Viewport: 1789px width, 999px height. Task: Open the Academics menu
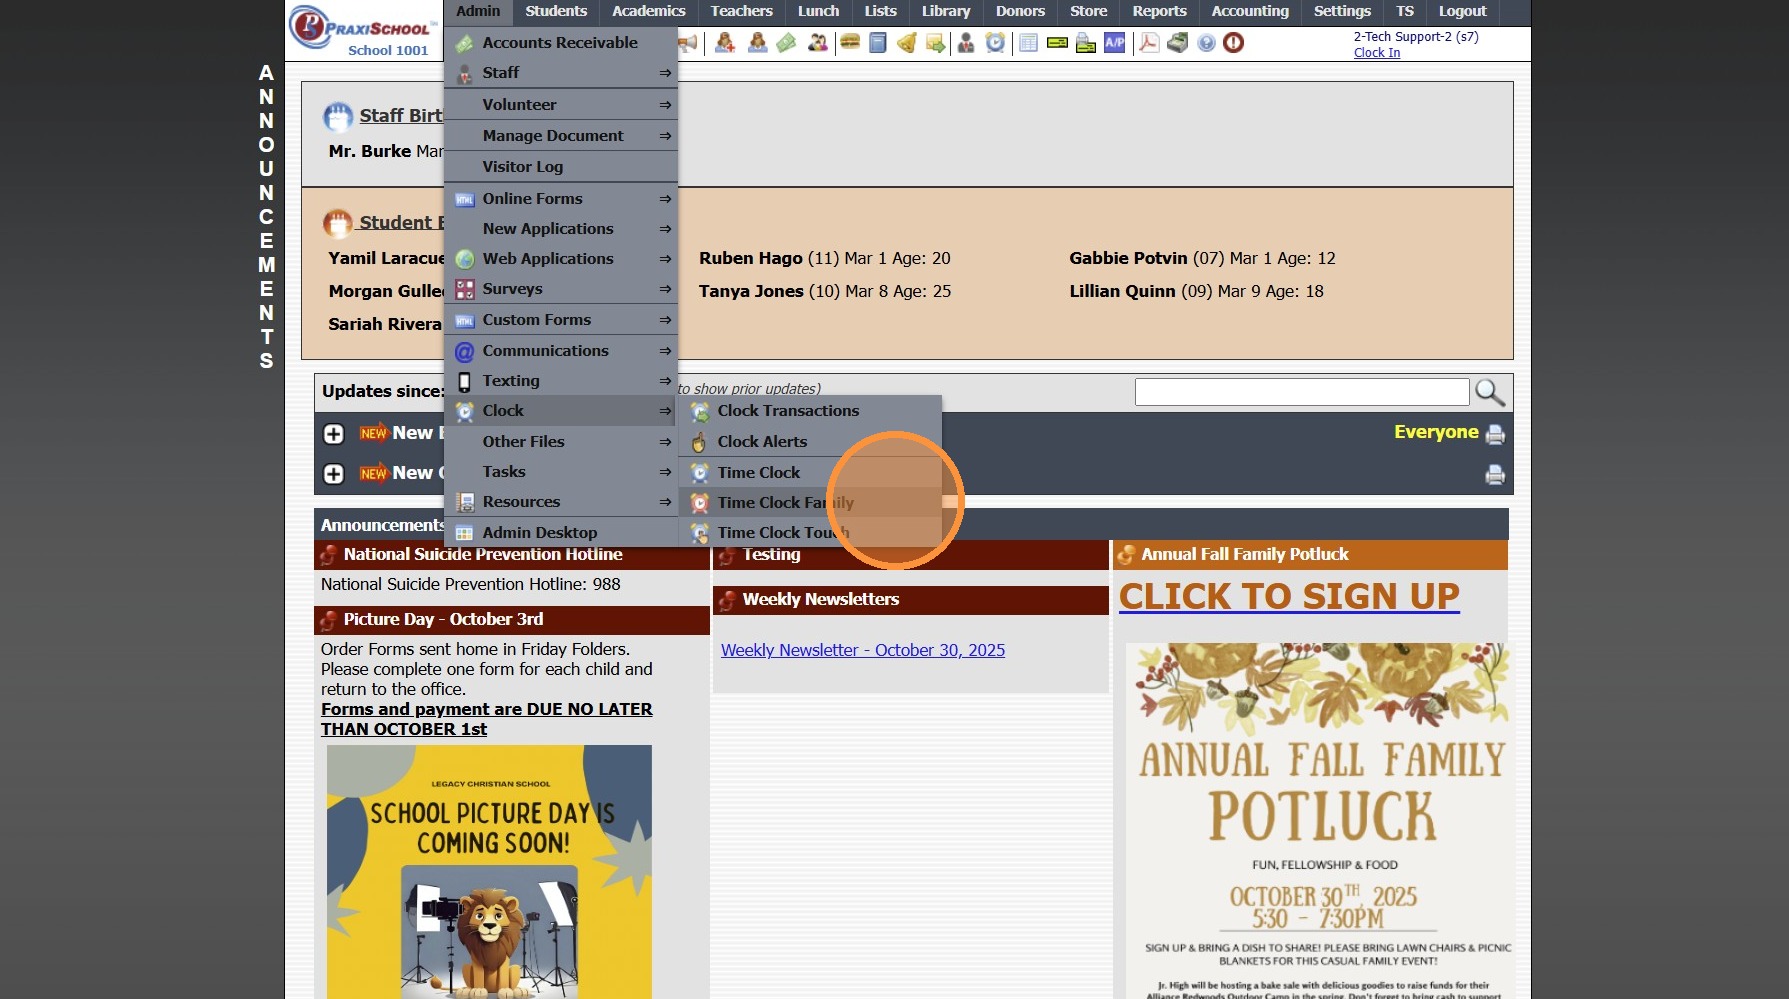[649, 11]
